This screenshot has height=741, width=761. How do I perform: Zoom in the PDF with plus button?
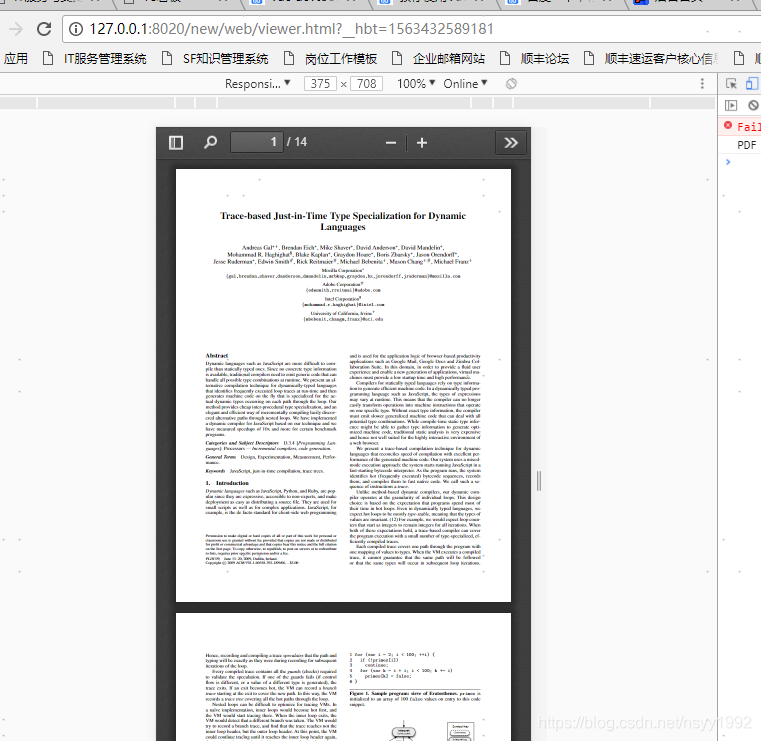(422, 143)
